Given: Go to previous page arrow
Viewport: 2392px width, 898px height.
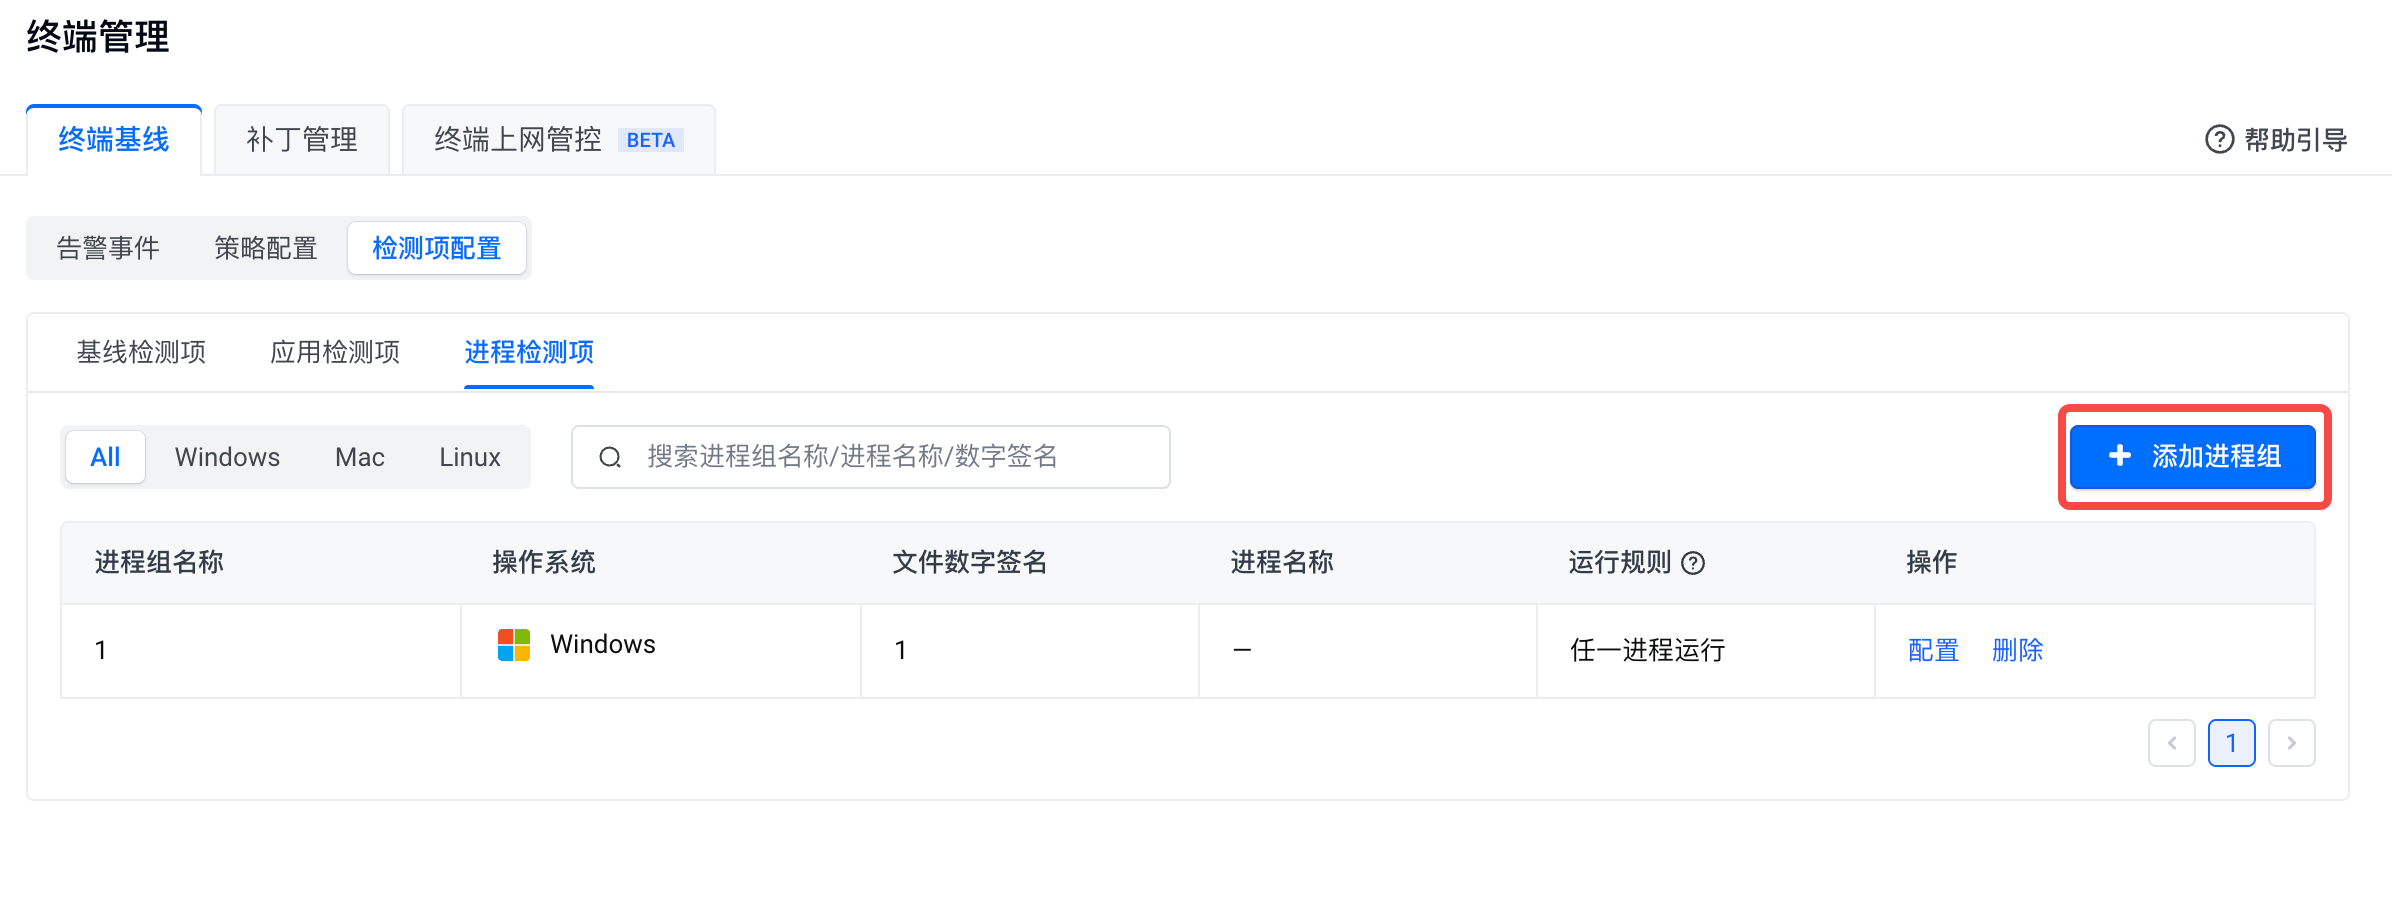Looking at the screenshot, I should [x=2171, y=743].
